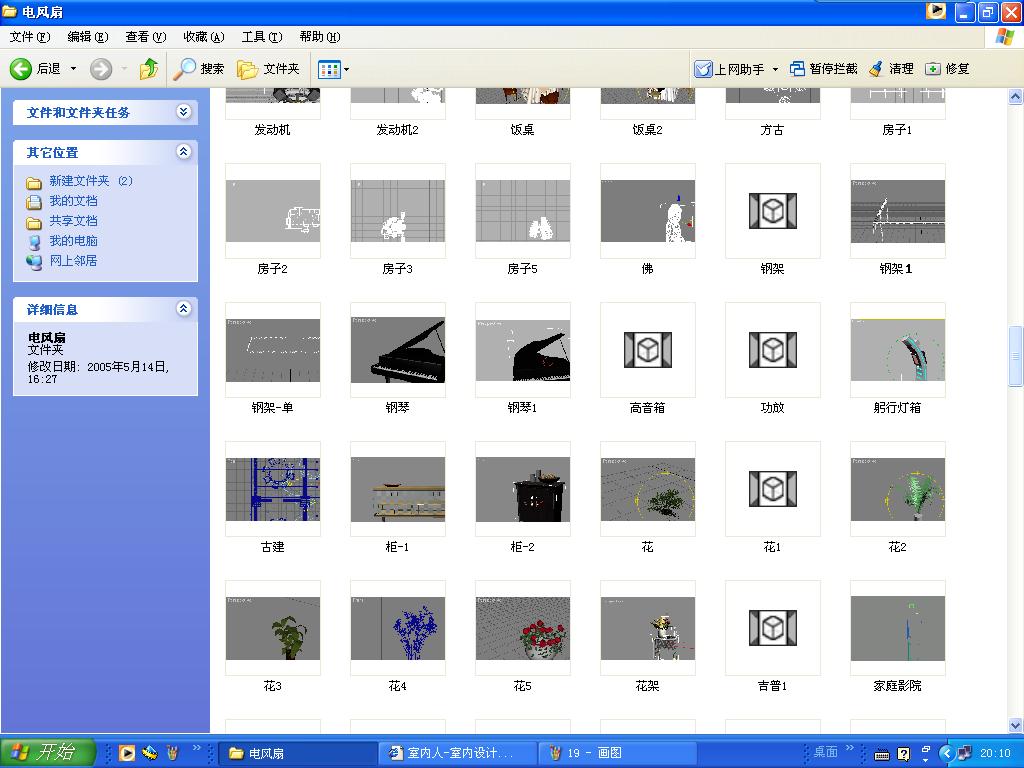Open the 帮助(H) menu
This screenshot has width=1024, height=768.
pos(320,37)
